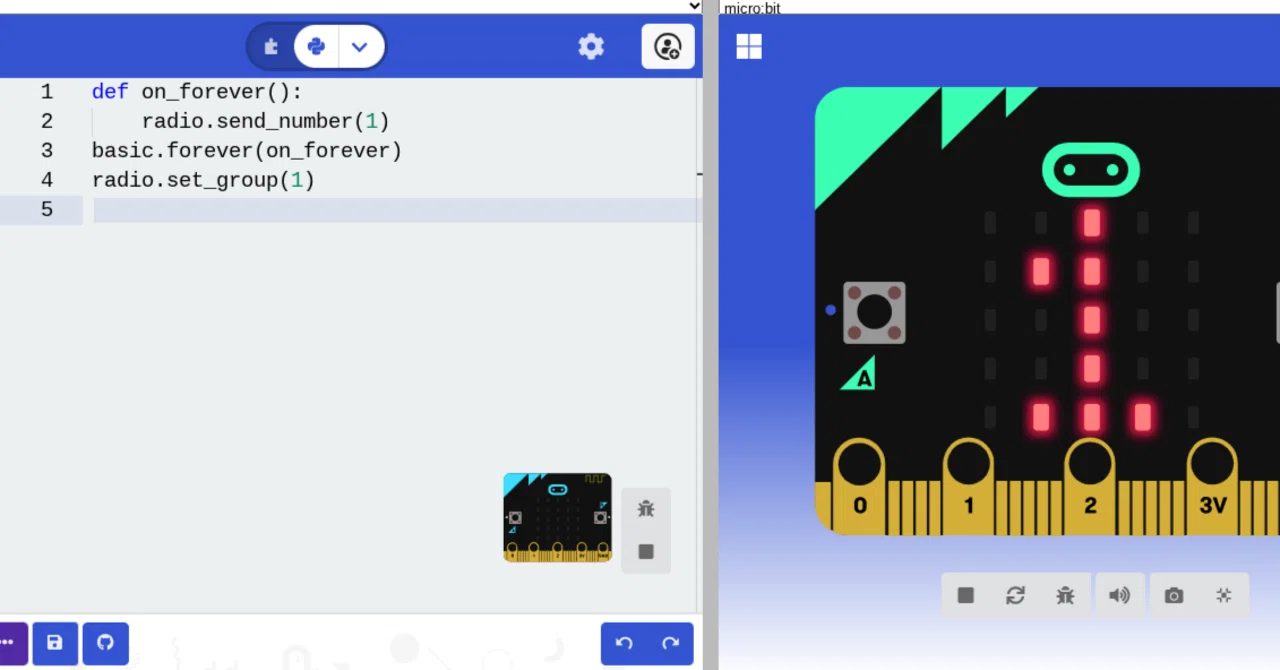This screenshot has height=670, width=1280.
Task: Toggle debug mode bug icon beside mini simulator
Action: pos(646,509)
